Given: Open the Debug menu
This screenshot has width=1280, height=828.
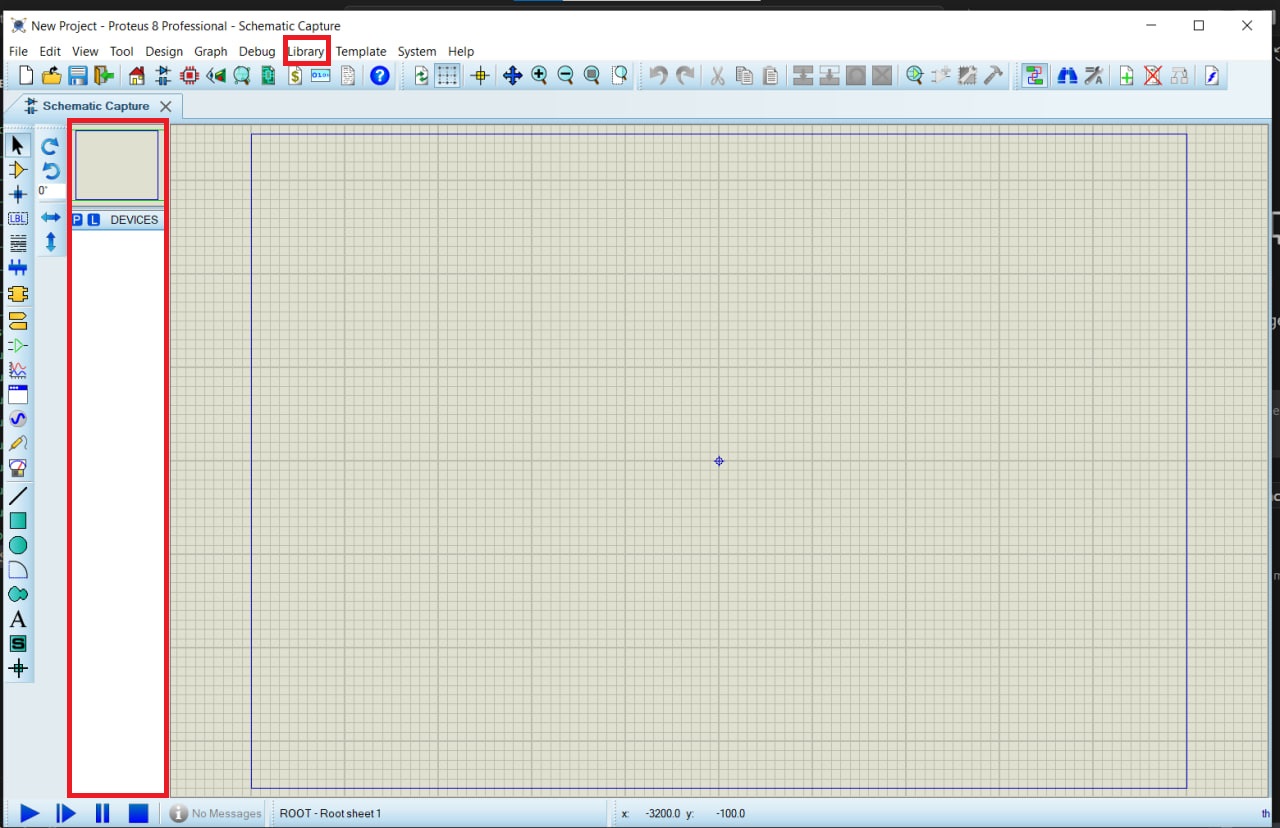Looking at the screenshot, I should 257,51.
